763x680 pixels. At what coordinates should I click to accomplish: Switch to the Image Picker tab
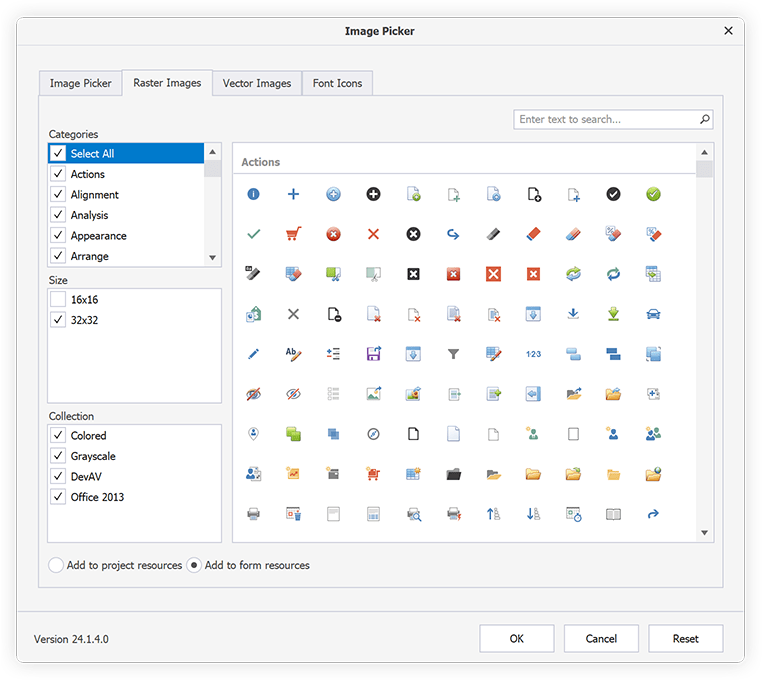click(80, 83)
